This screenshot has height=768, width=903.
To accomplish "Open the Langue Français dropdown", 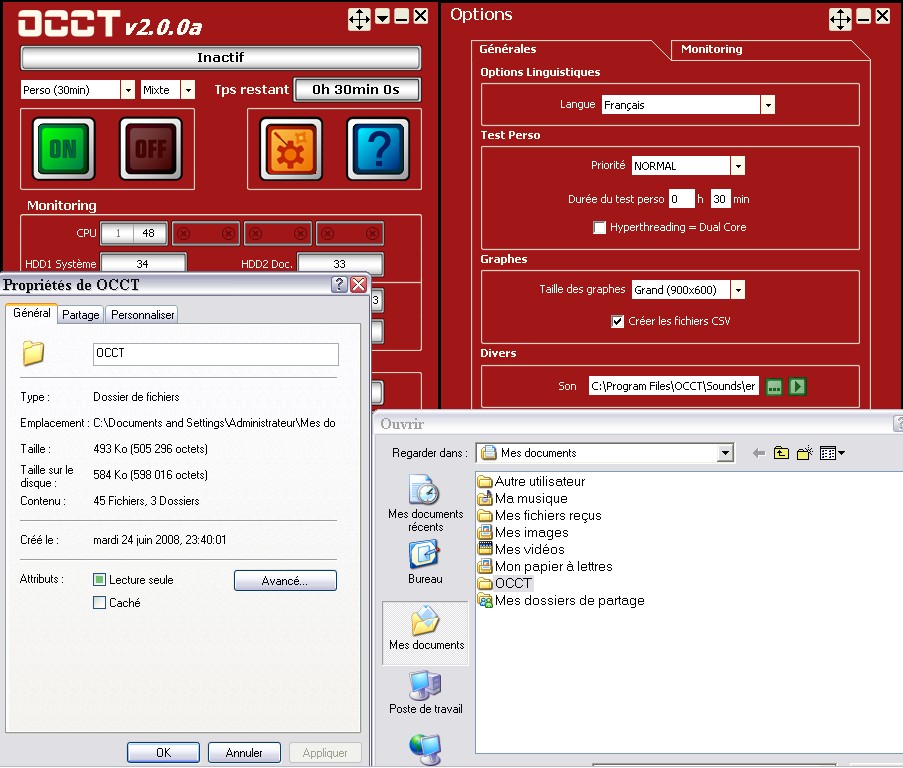I will click(768, 105).
